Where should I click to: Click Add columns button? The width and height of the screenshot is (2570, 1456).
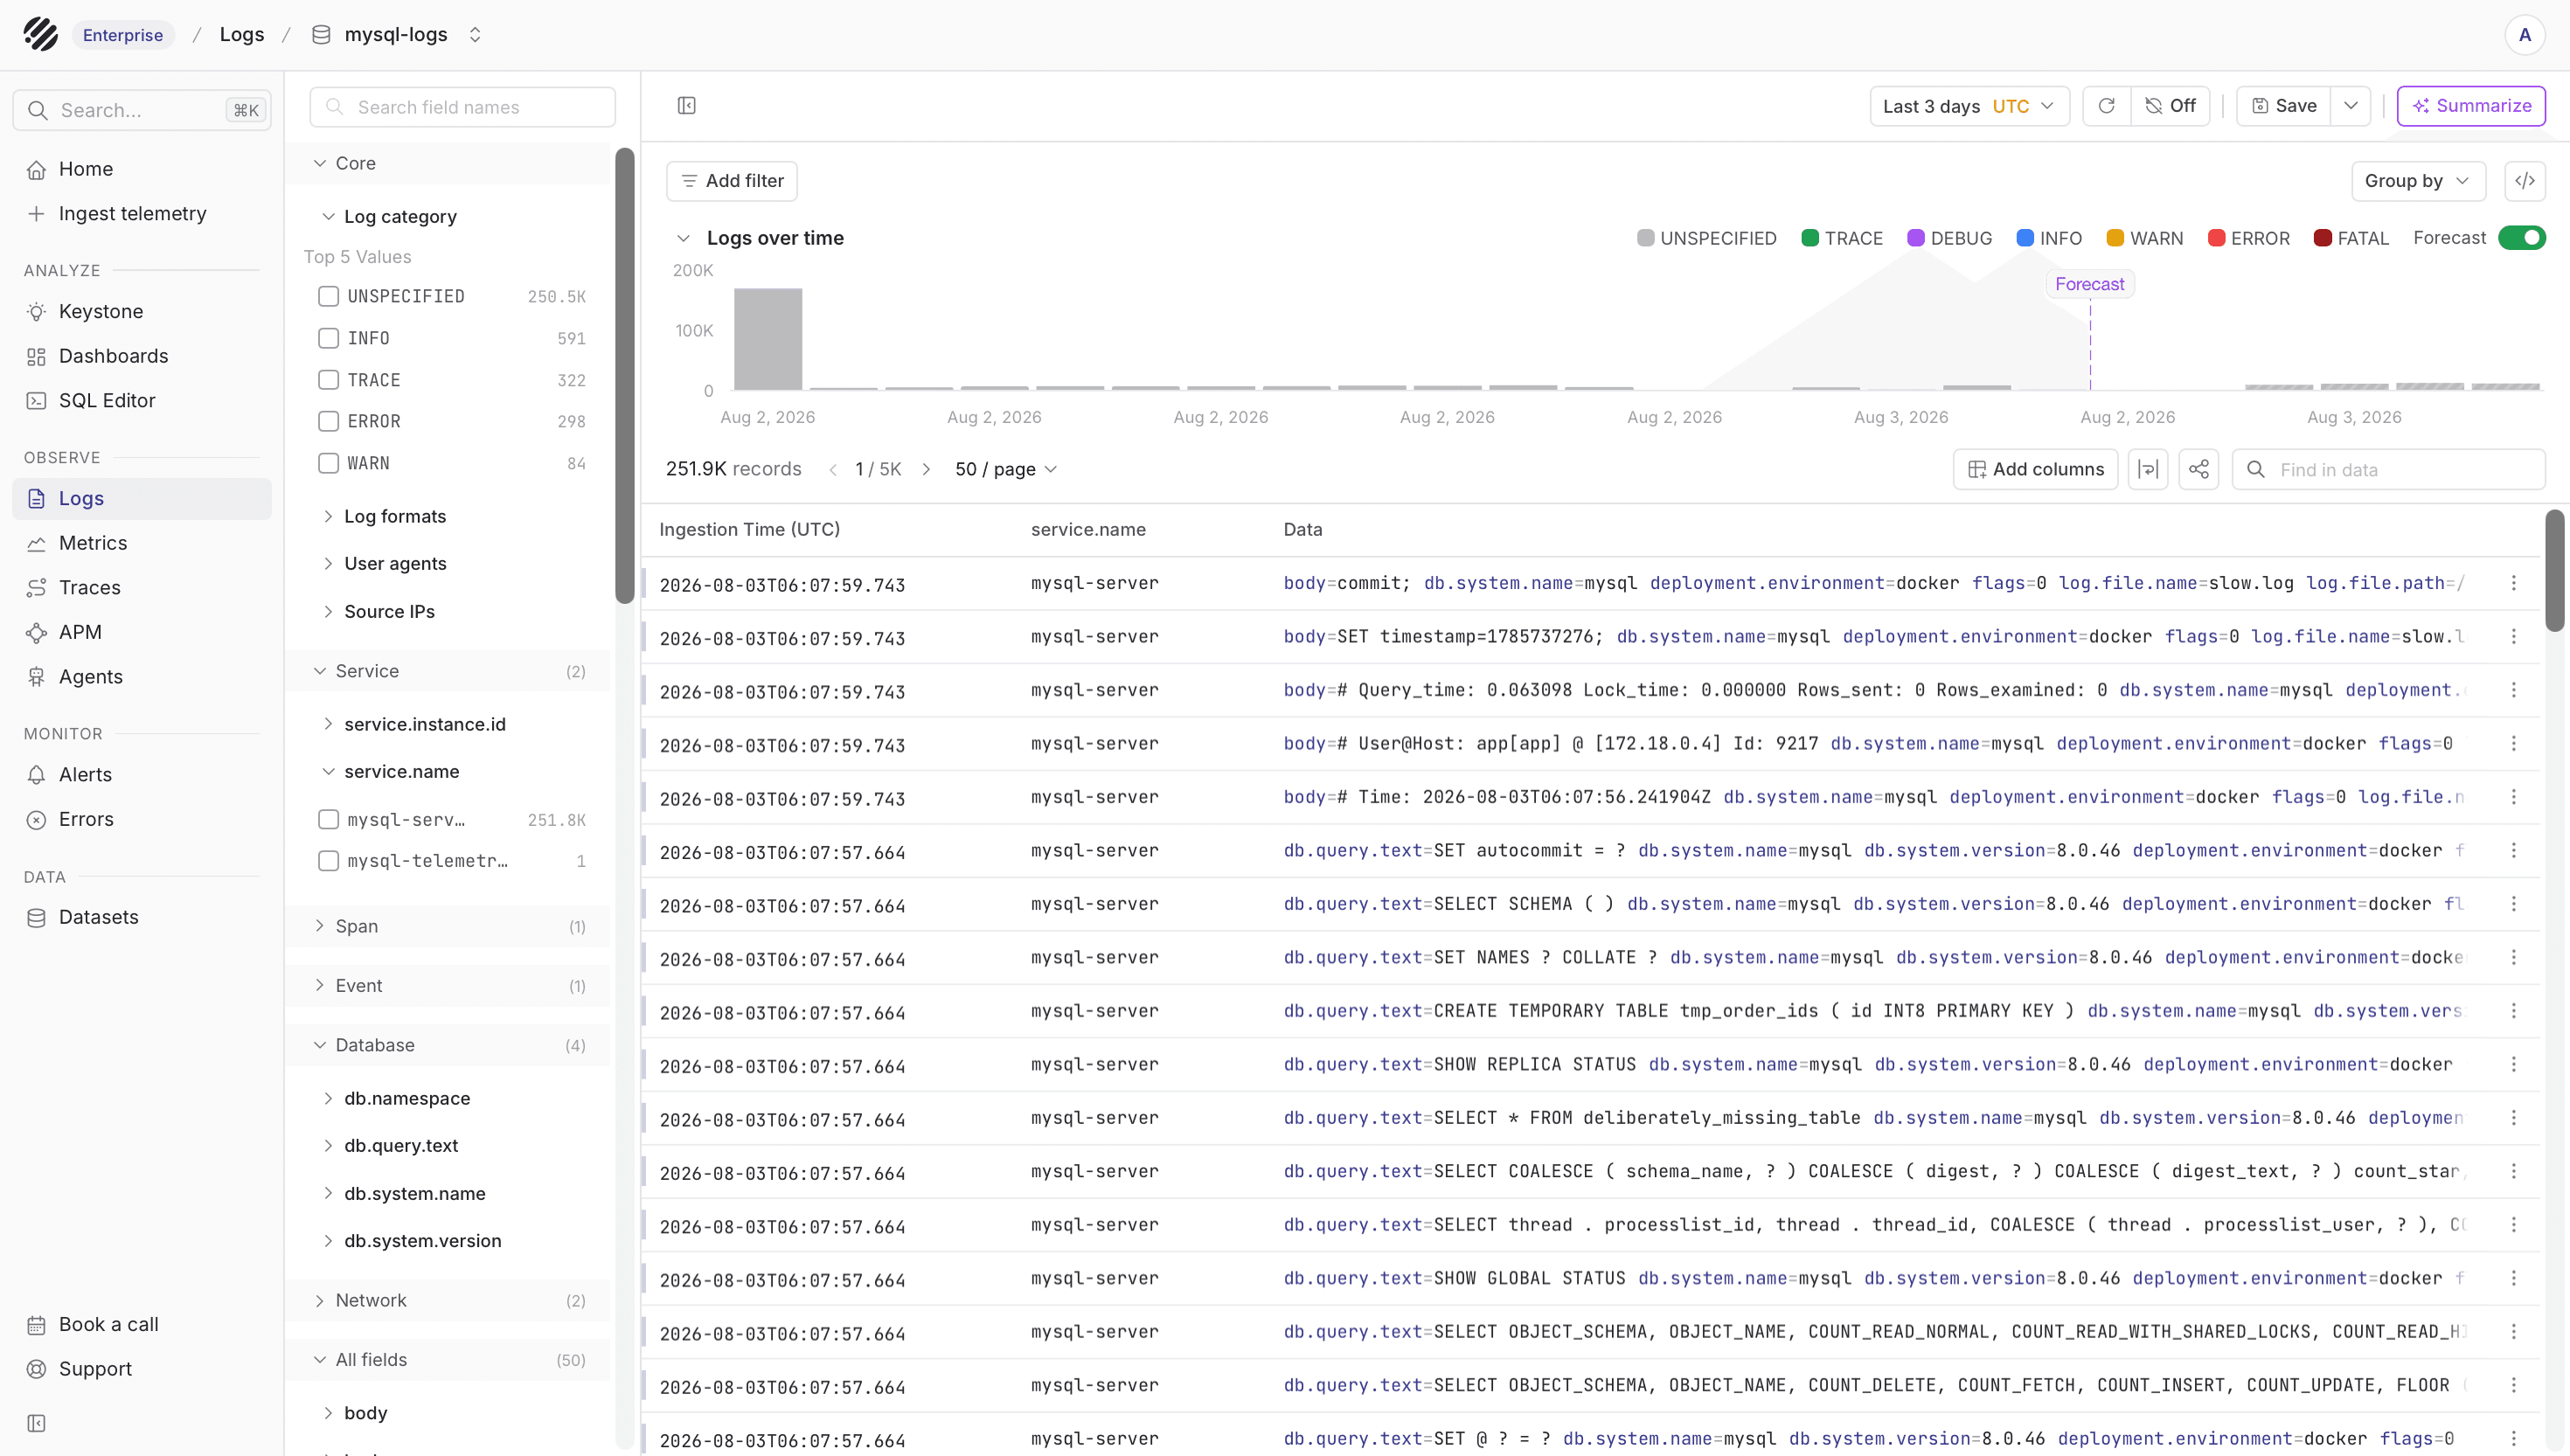2035,469
